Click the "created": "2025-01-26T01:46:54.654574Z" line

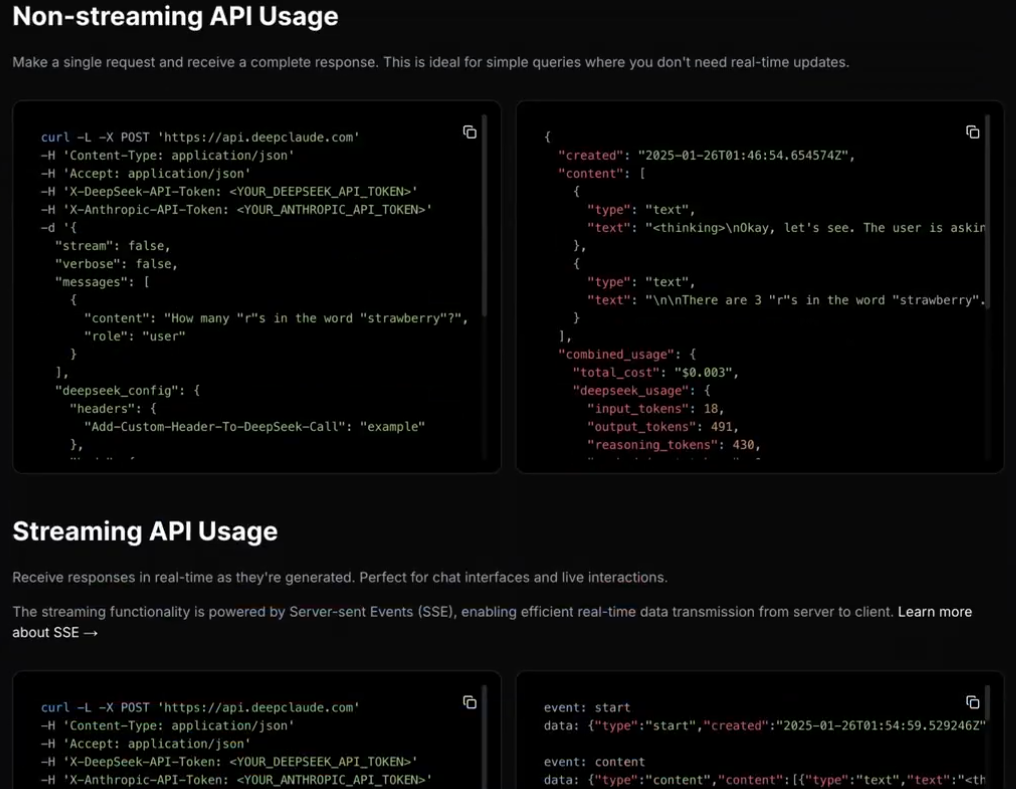coord(706,155)
